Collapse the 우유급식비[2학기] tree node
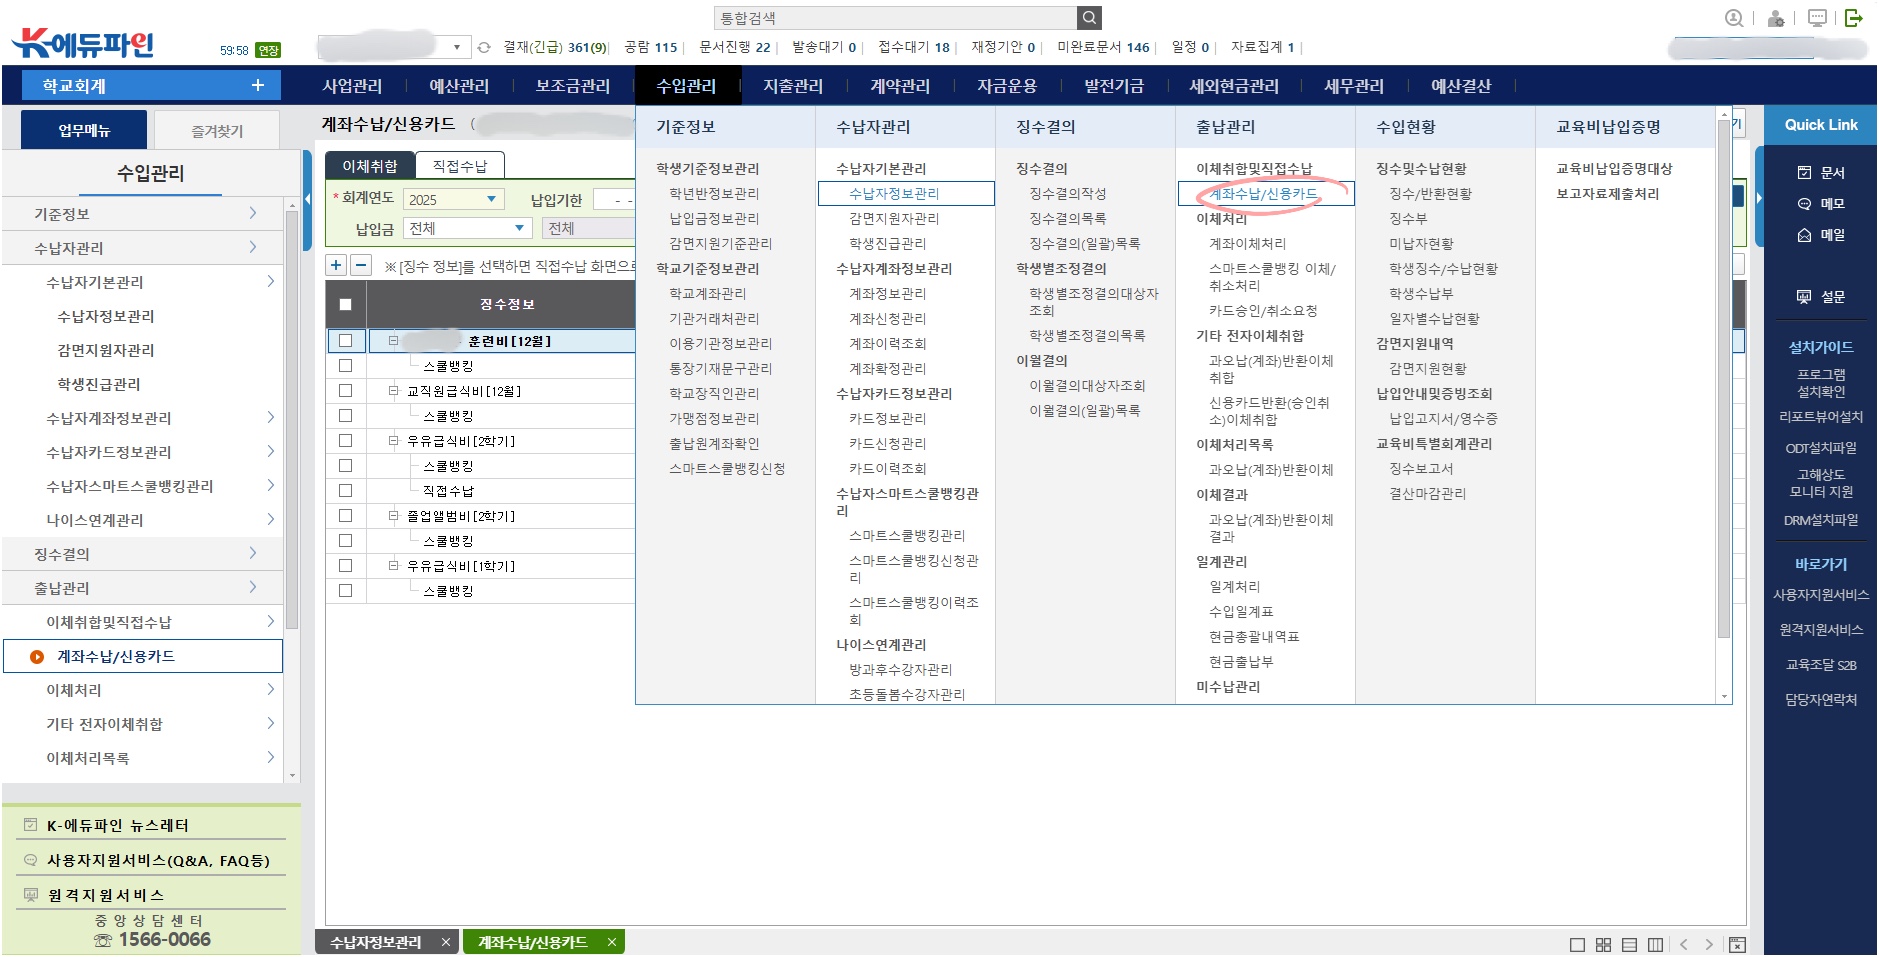Viewport: 1879px width, 957px height. click(394, 441)
